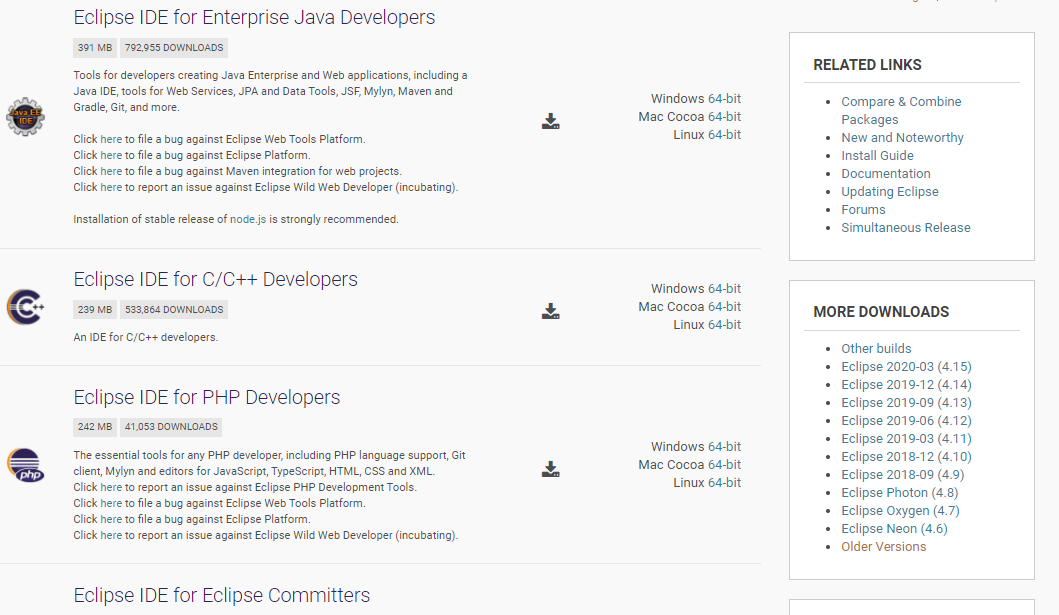Click download icon for PHP Developers package
This screenshot has height=615, width=1059.
tap(550, 469)
